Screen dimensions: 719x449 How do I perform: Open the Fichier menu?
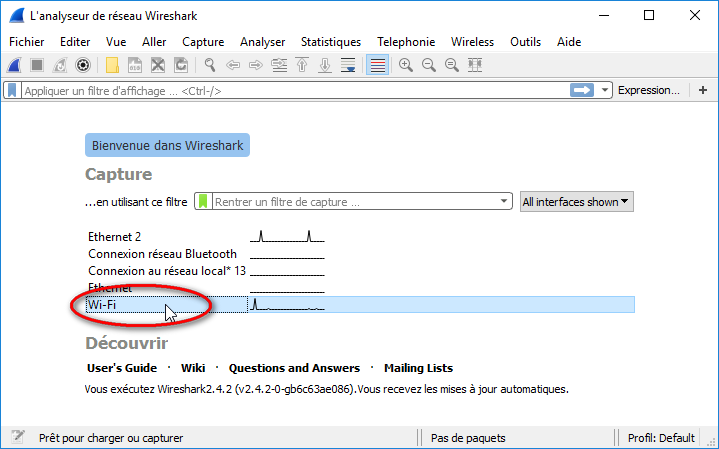(27, 42)
